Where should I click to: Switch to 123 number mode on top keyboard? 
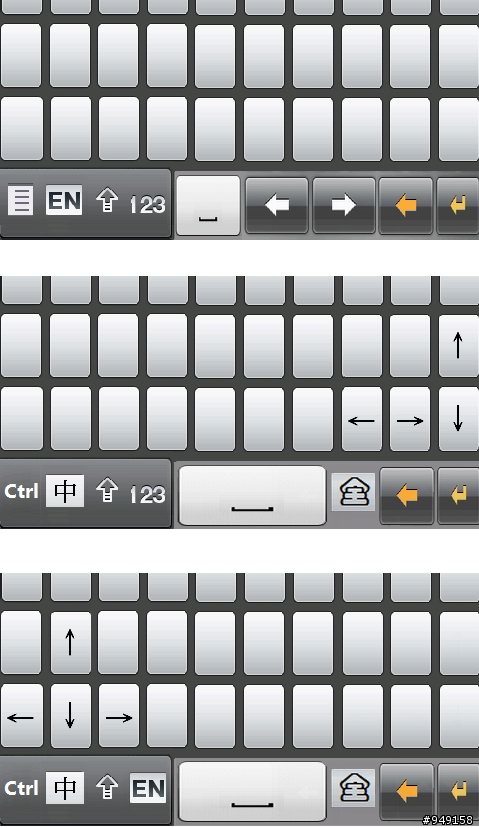(148, 204)
